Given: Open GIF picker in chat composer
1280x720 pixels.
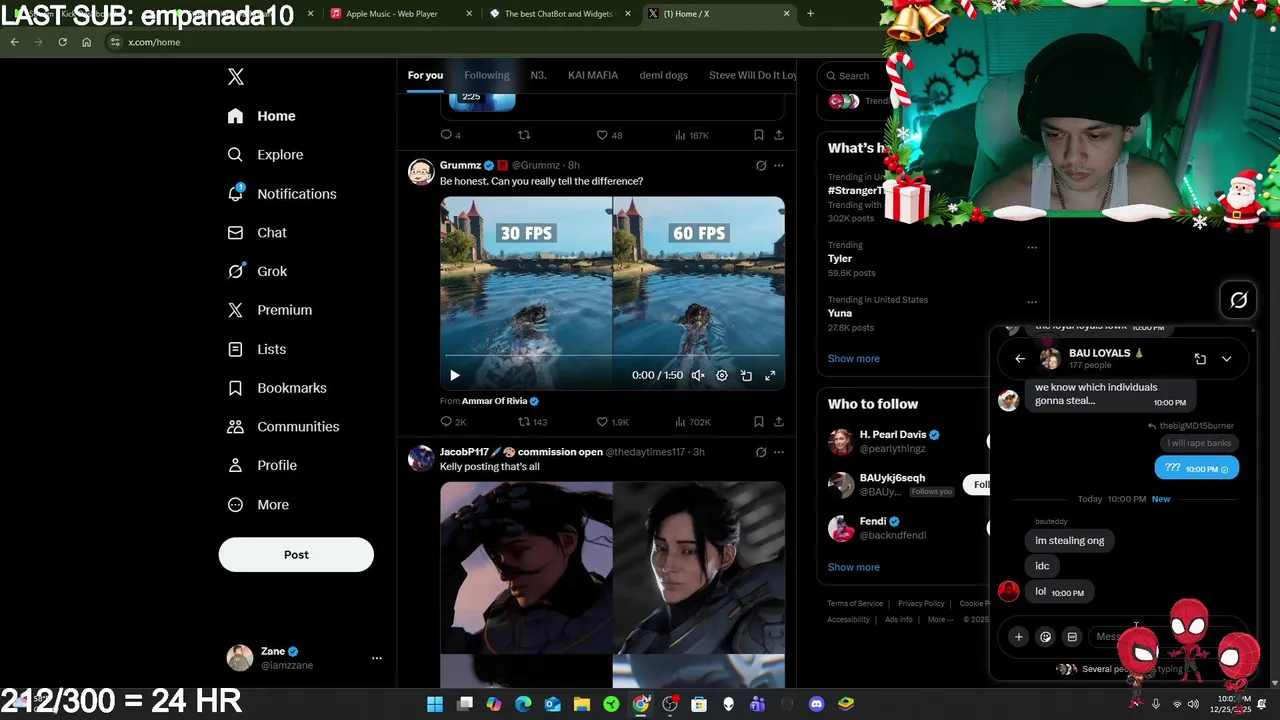Looking at the screenshot, I should 1072,637.
